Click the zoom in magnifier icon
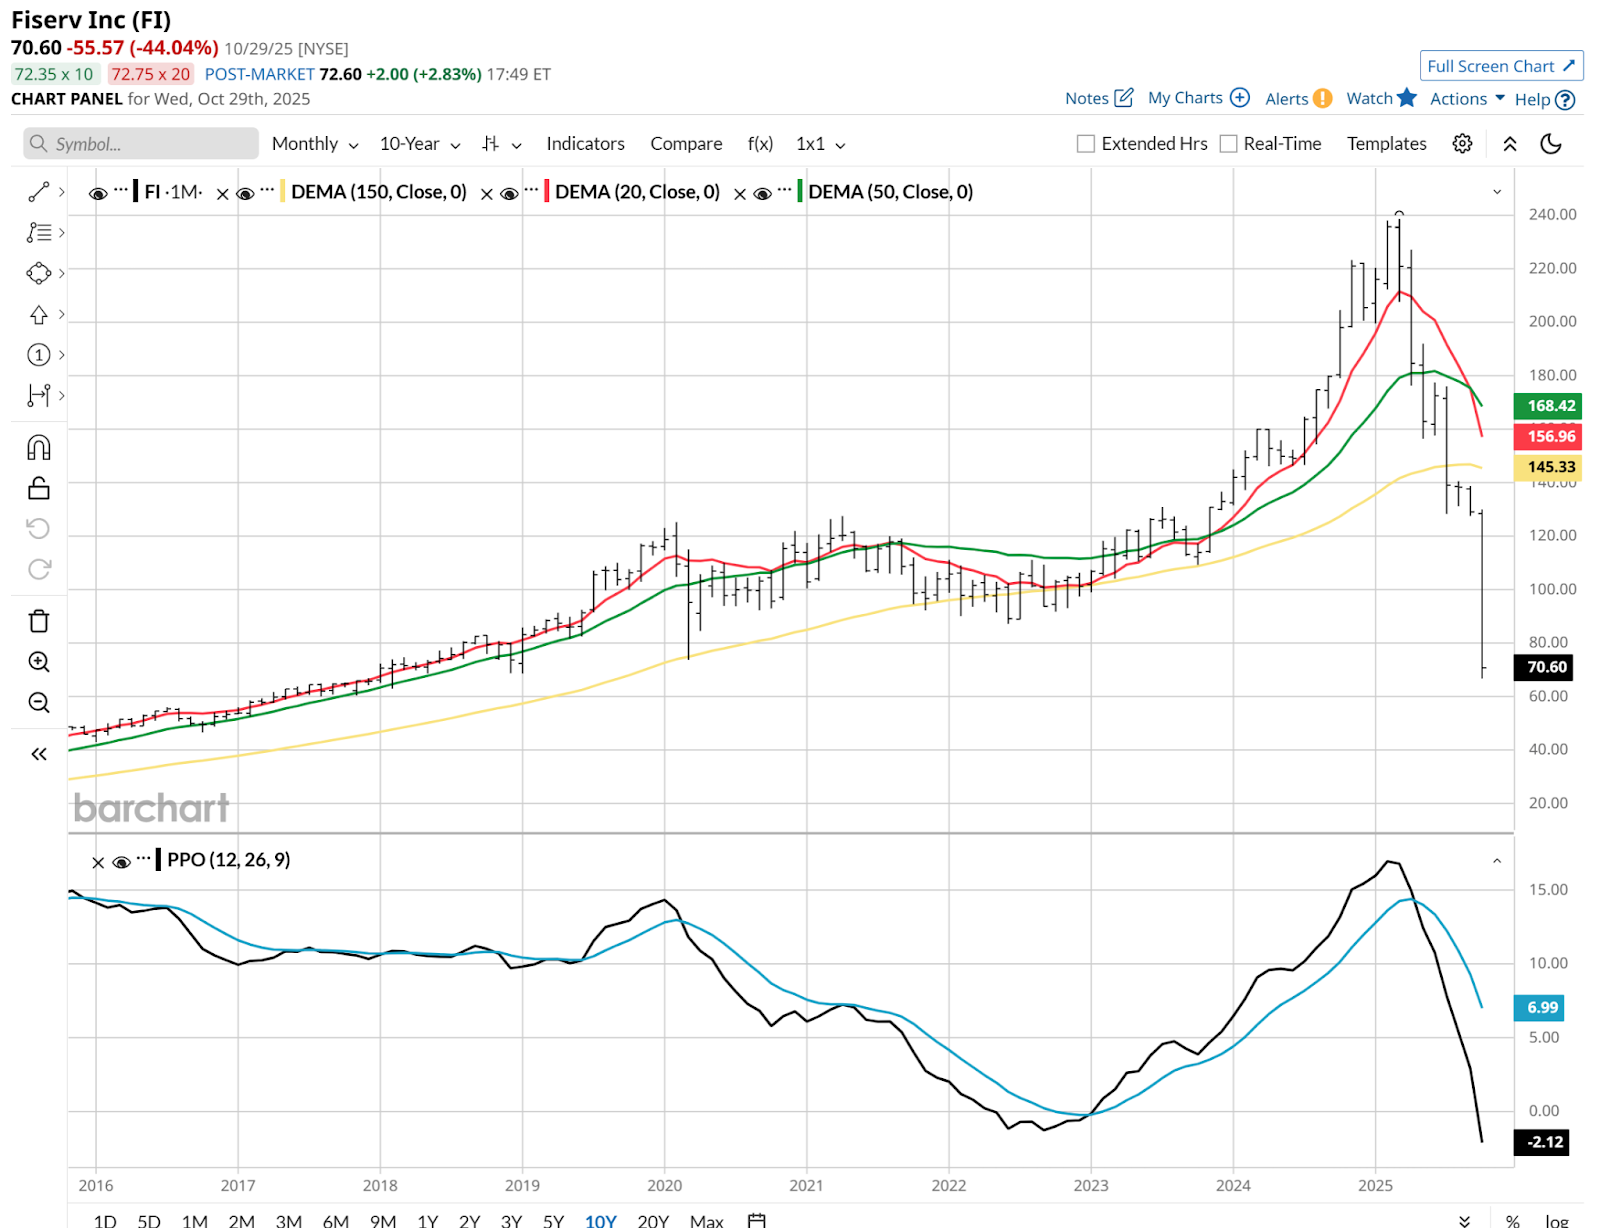The height and width of the screenshot is (1228, 1600). click(39, 662)
